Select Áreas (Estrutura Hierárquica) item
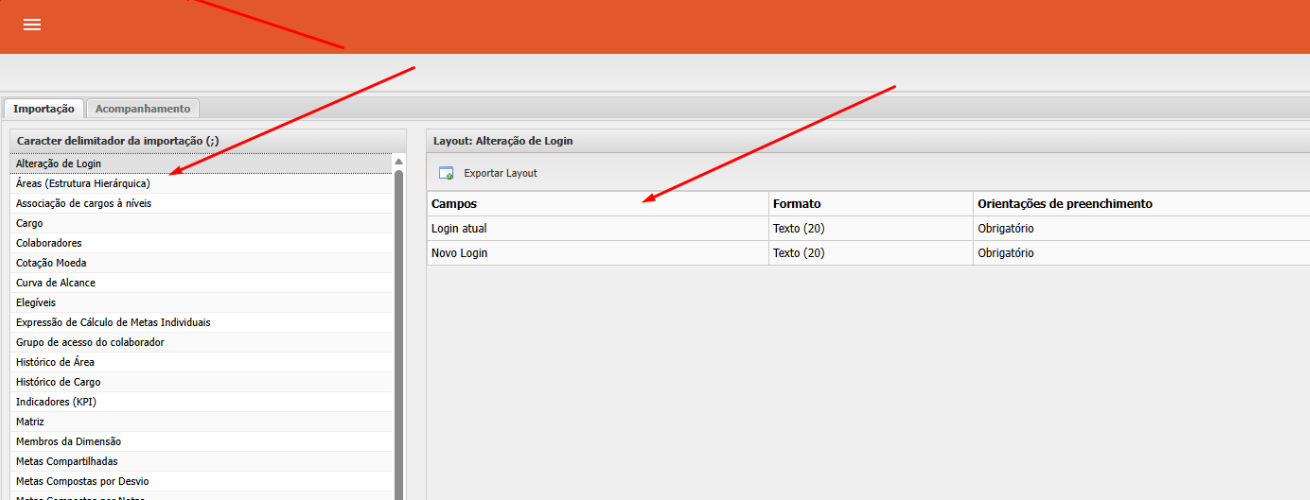Viewport: 1310px width, 500px height. 83,184
